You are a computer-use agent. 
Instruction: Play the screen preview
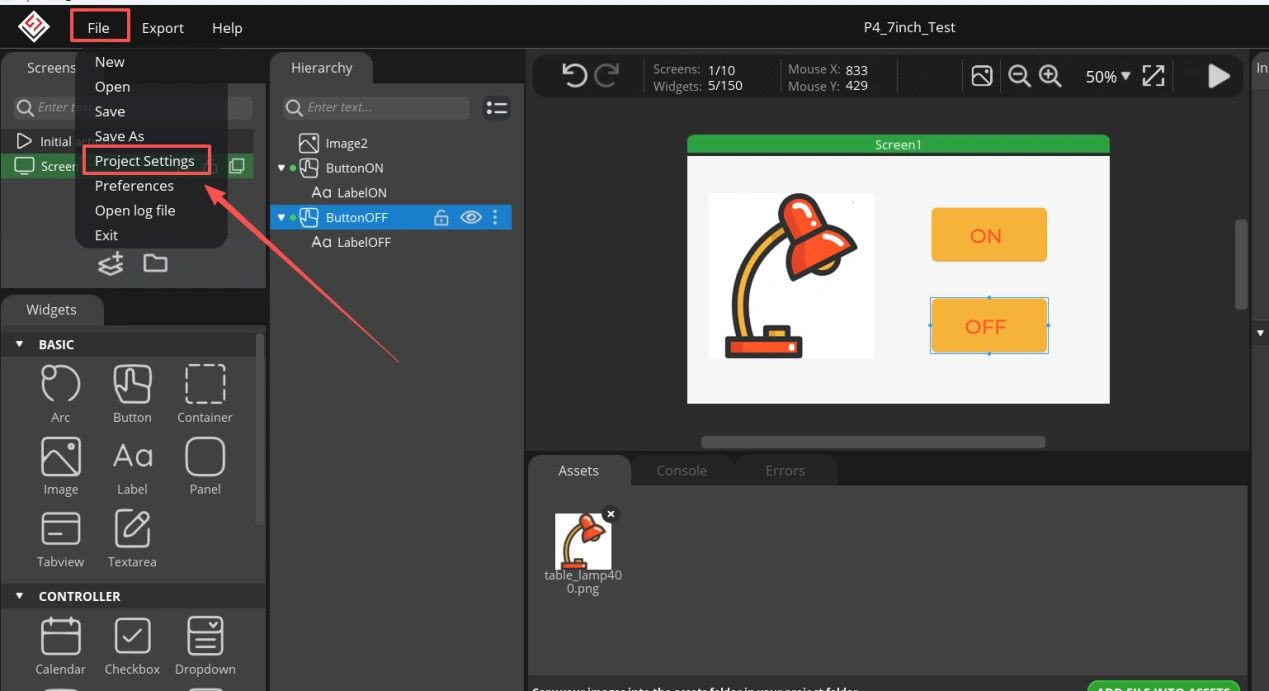[1218, 76]
